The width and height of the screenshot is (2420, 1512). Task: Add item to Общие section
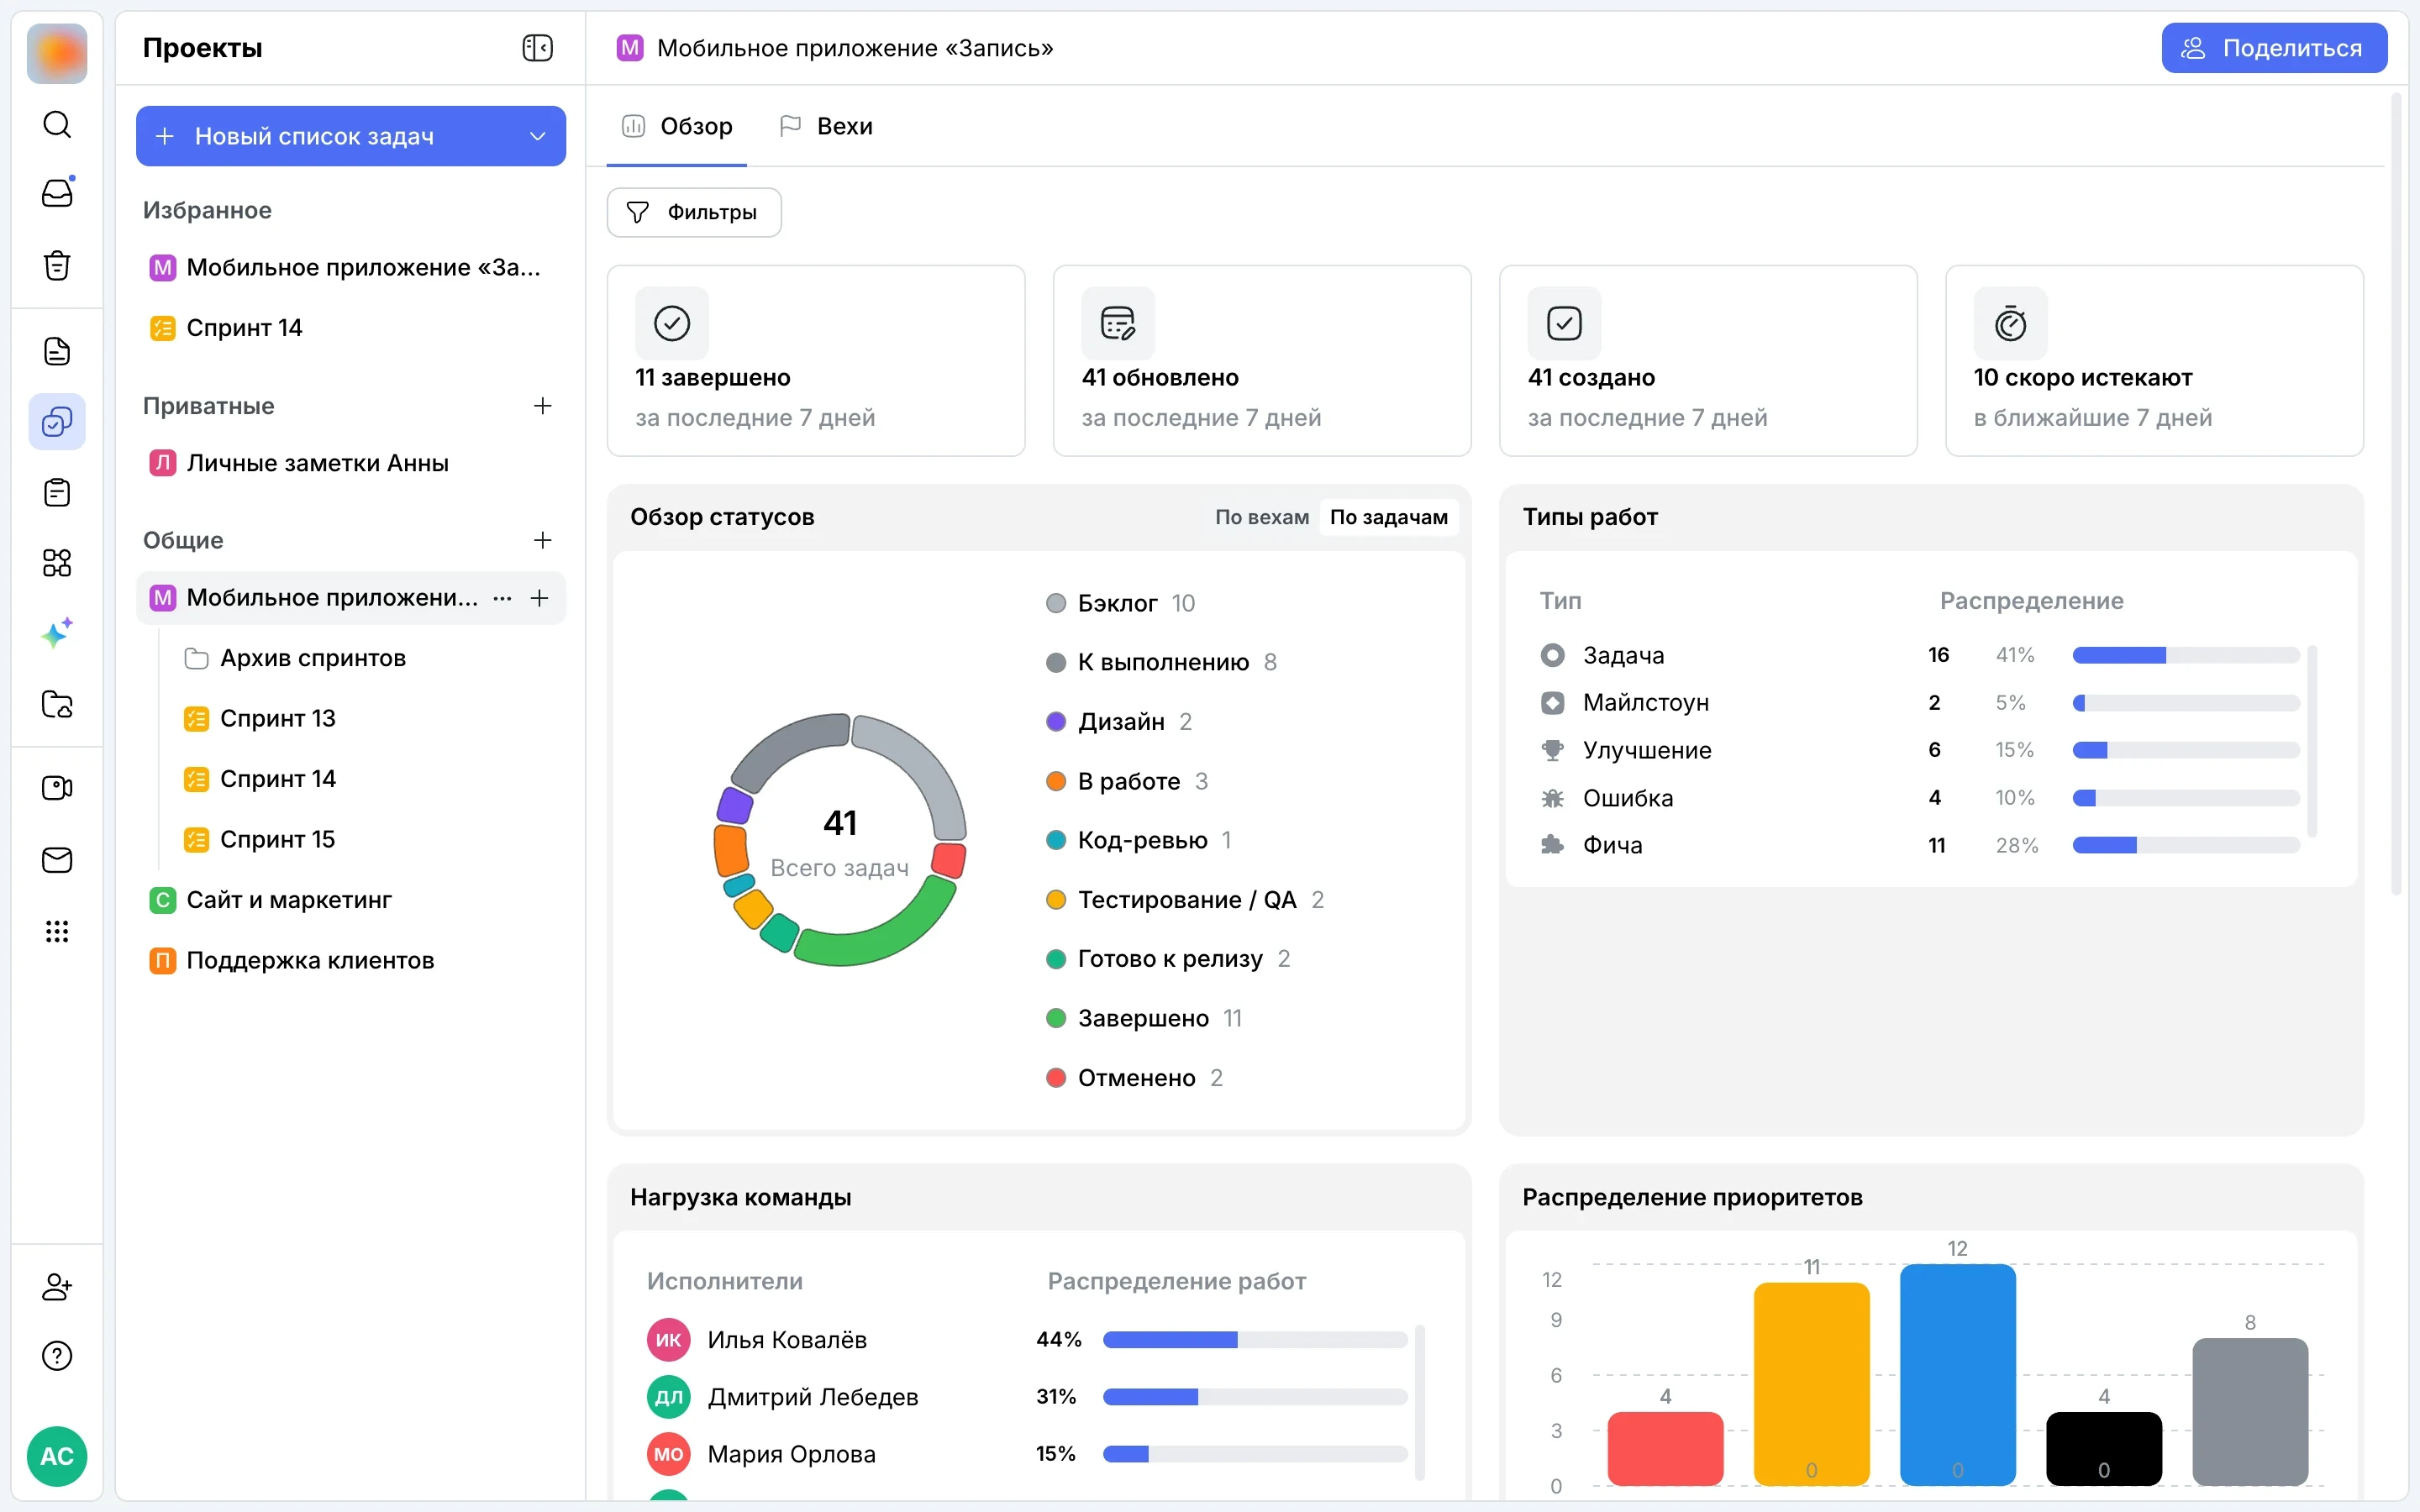point(542,540)
